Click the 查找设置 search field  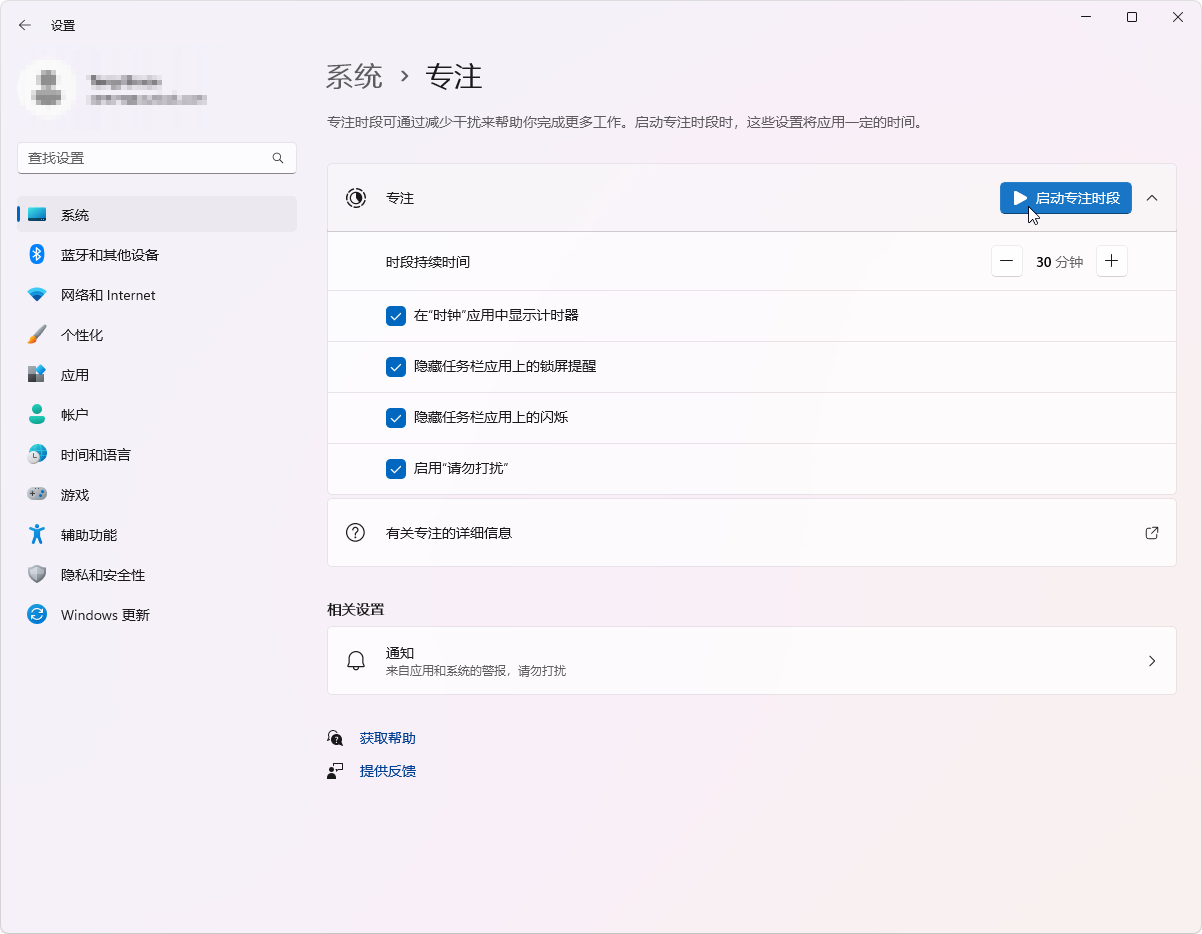coord(145,158)
